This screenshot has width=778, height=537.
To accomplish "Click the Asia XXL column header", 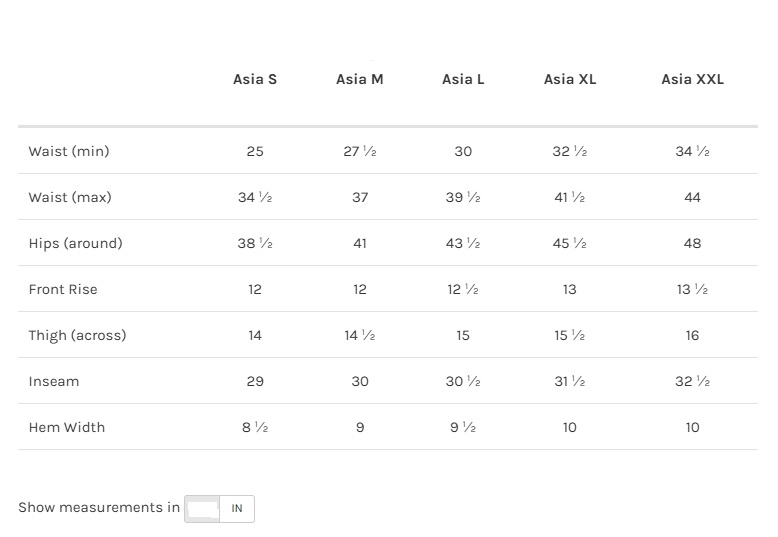I will coord(692,79).
